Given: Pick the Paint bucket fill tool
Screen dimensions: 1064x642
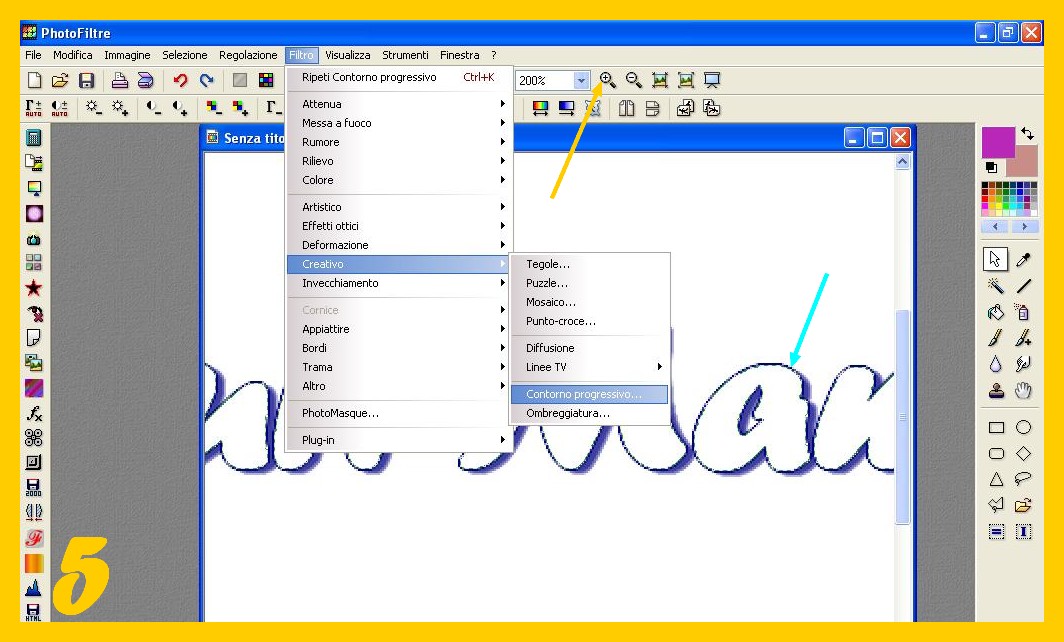Looking at the screenshot, I should click(995, 313).
